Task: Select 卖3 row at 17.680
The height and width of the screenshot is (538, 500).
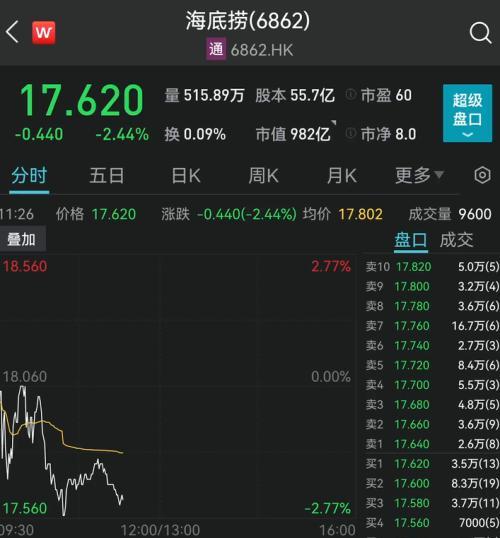Action: pyautogui.click(x=432, y=405)
